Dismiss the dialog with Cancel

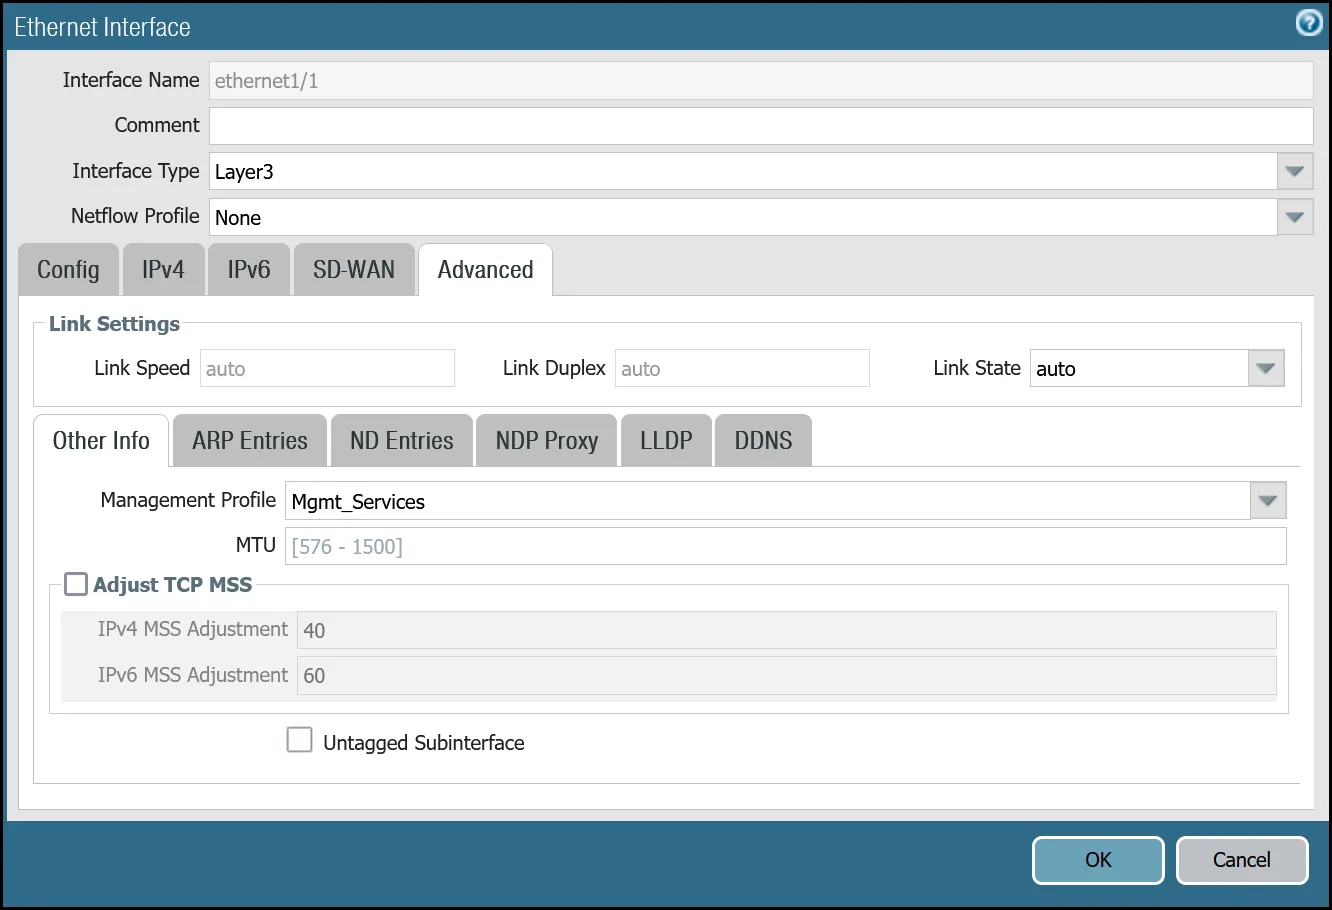[x=1242, y=860]
